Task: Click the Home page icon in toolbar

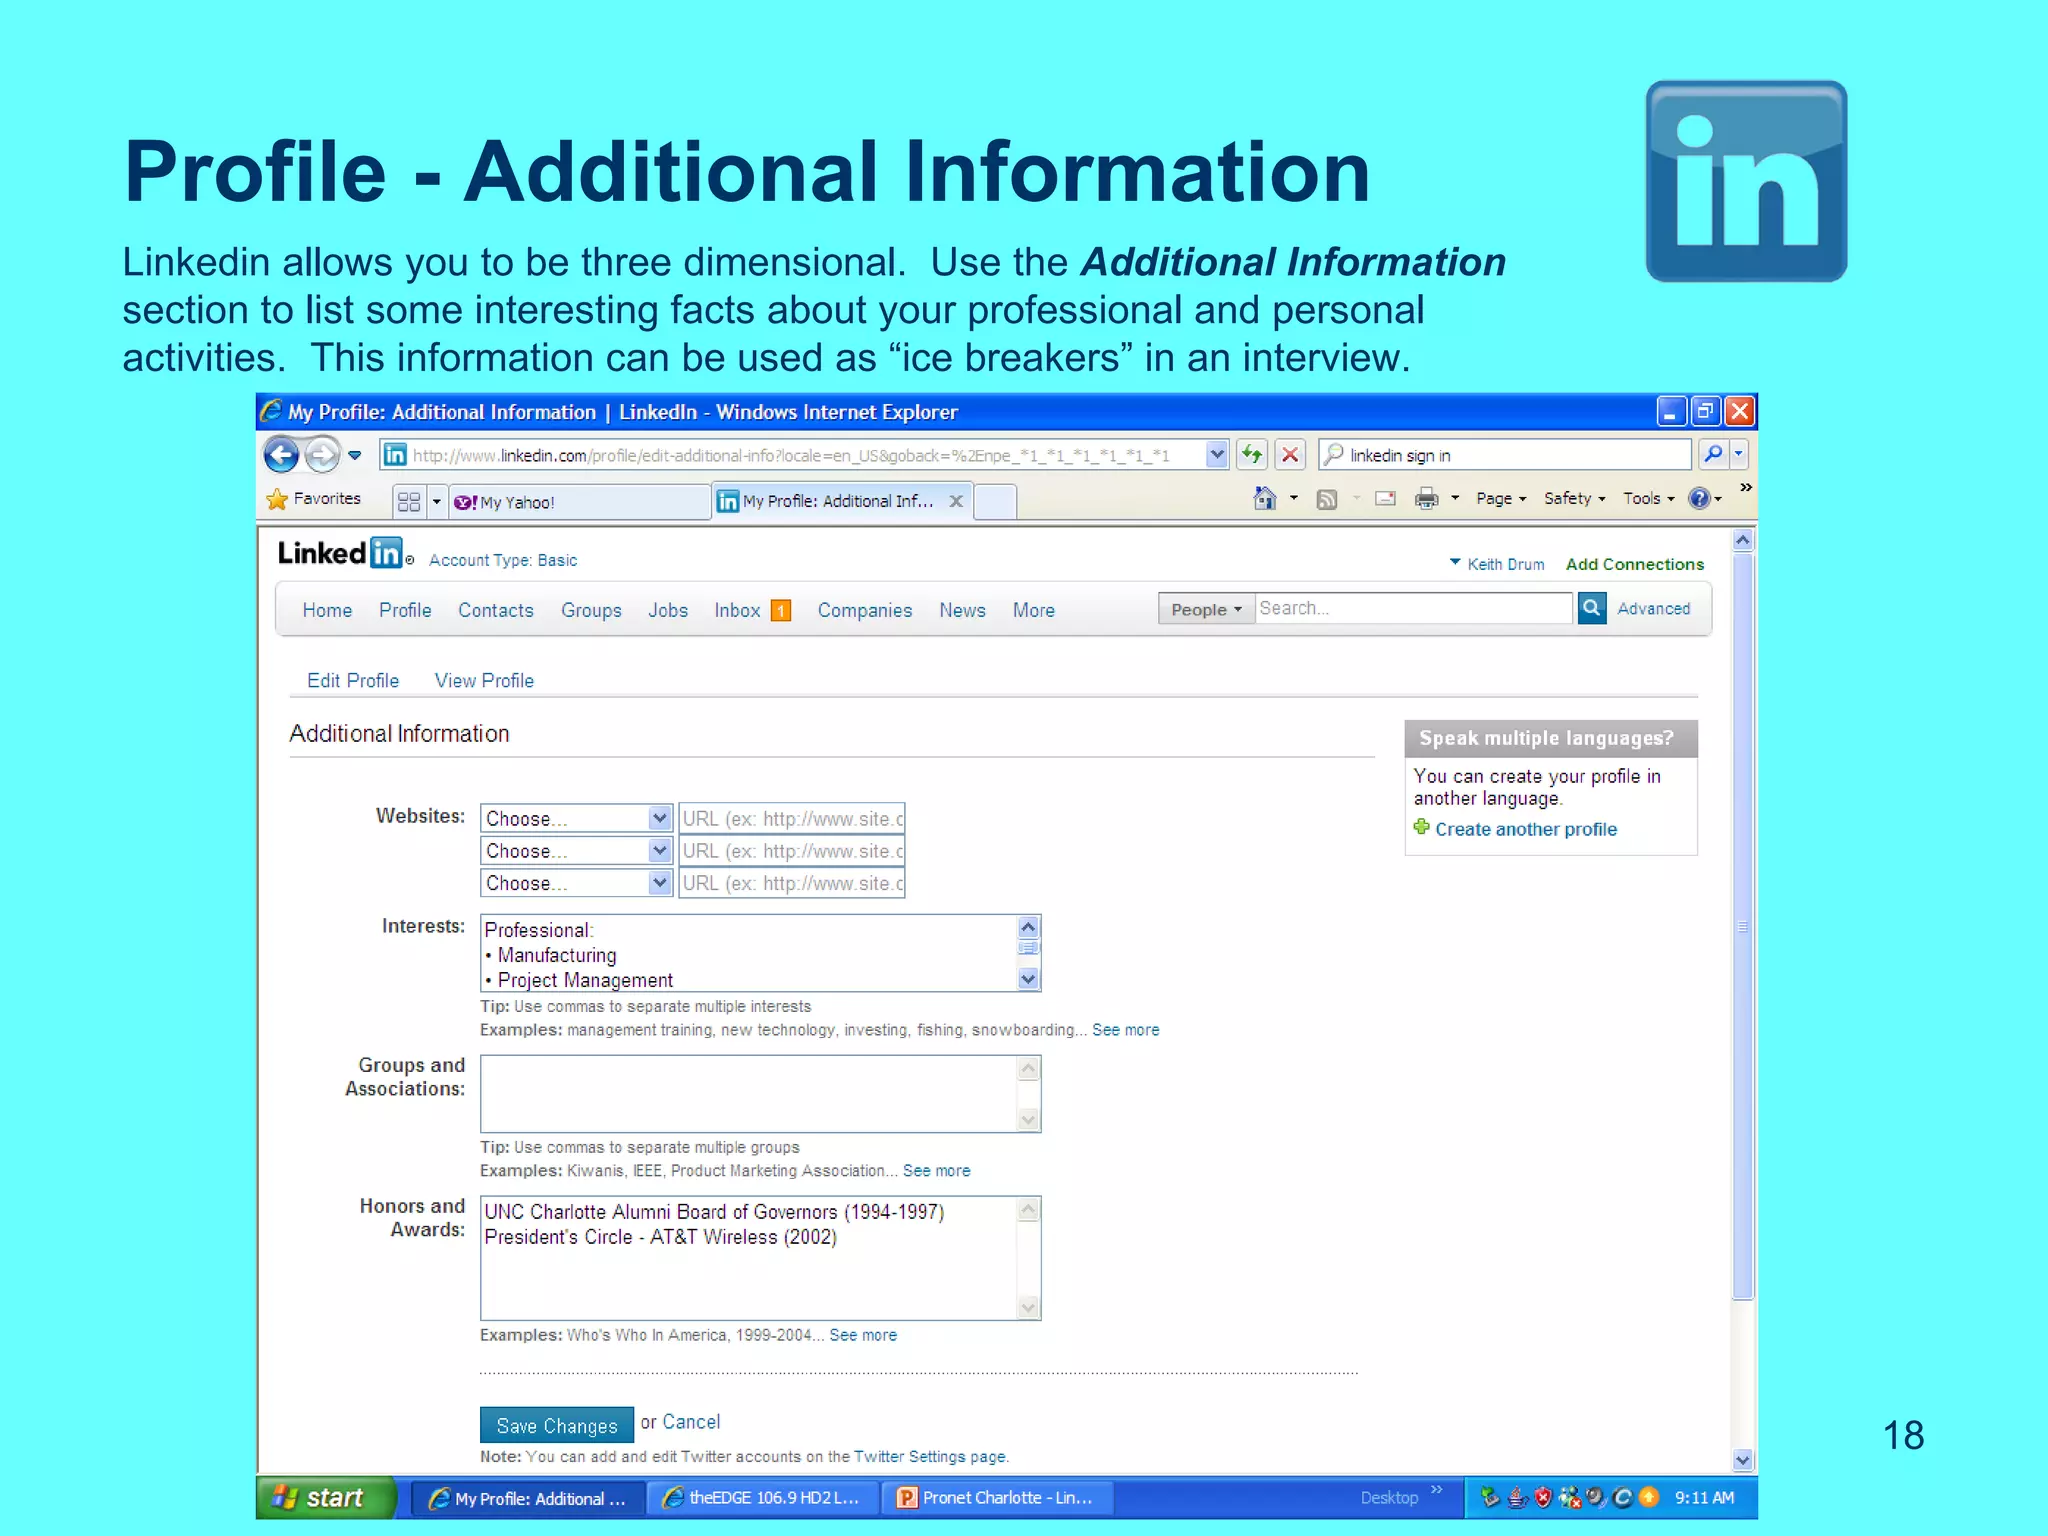Action: (1264, 498)
